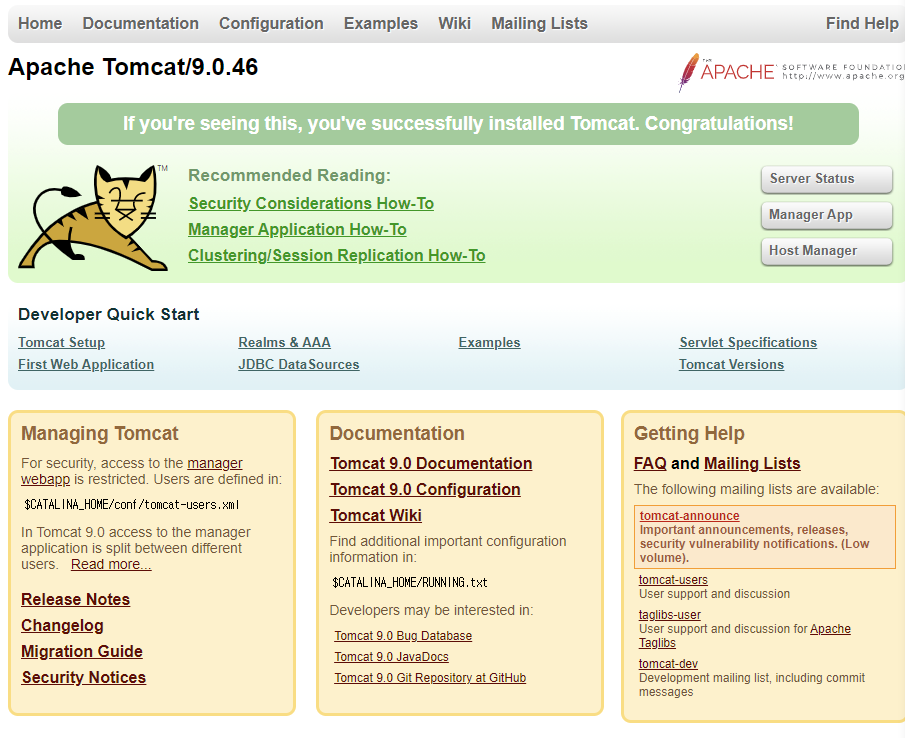This screenshot has width=905, height=738.
Task: Click the Server Status button
Action: [827, 179]
